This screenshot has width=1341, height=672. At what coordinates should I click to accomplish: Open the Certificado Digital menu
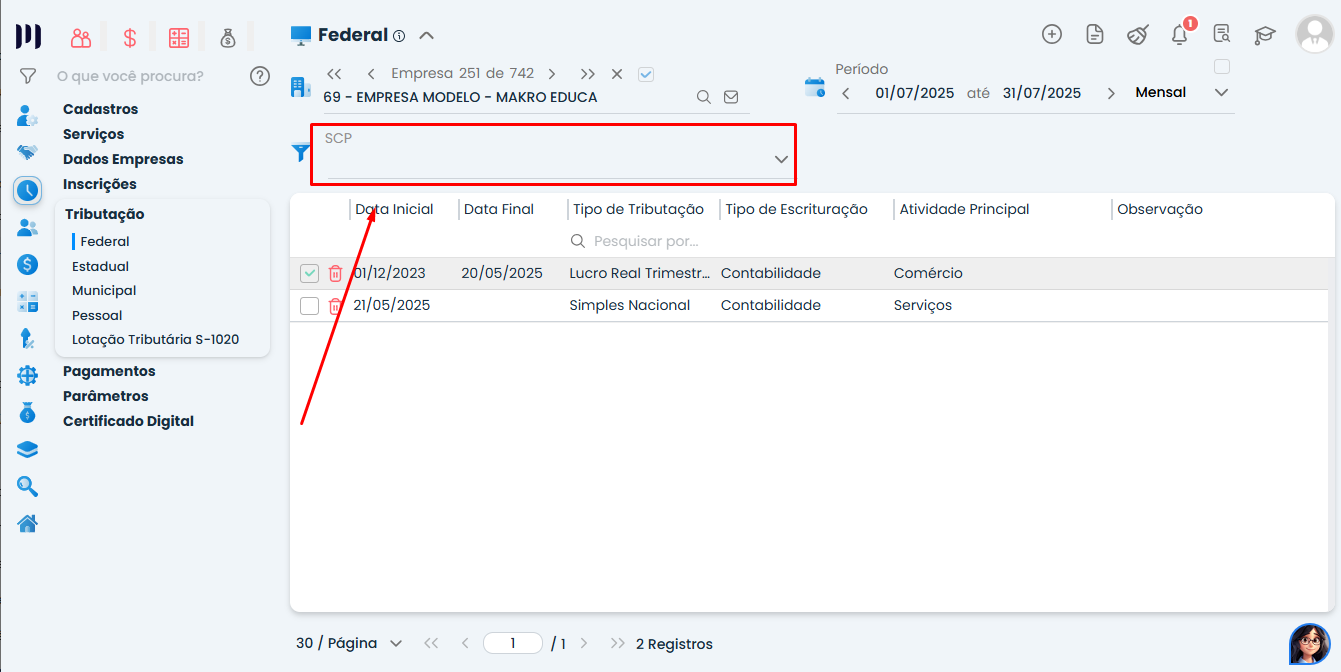tap(128, 421)
